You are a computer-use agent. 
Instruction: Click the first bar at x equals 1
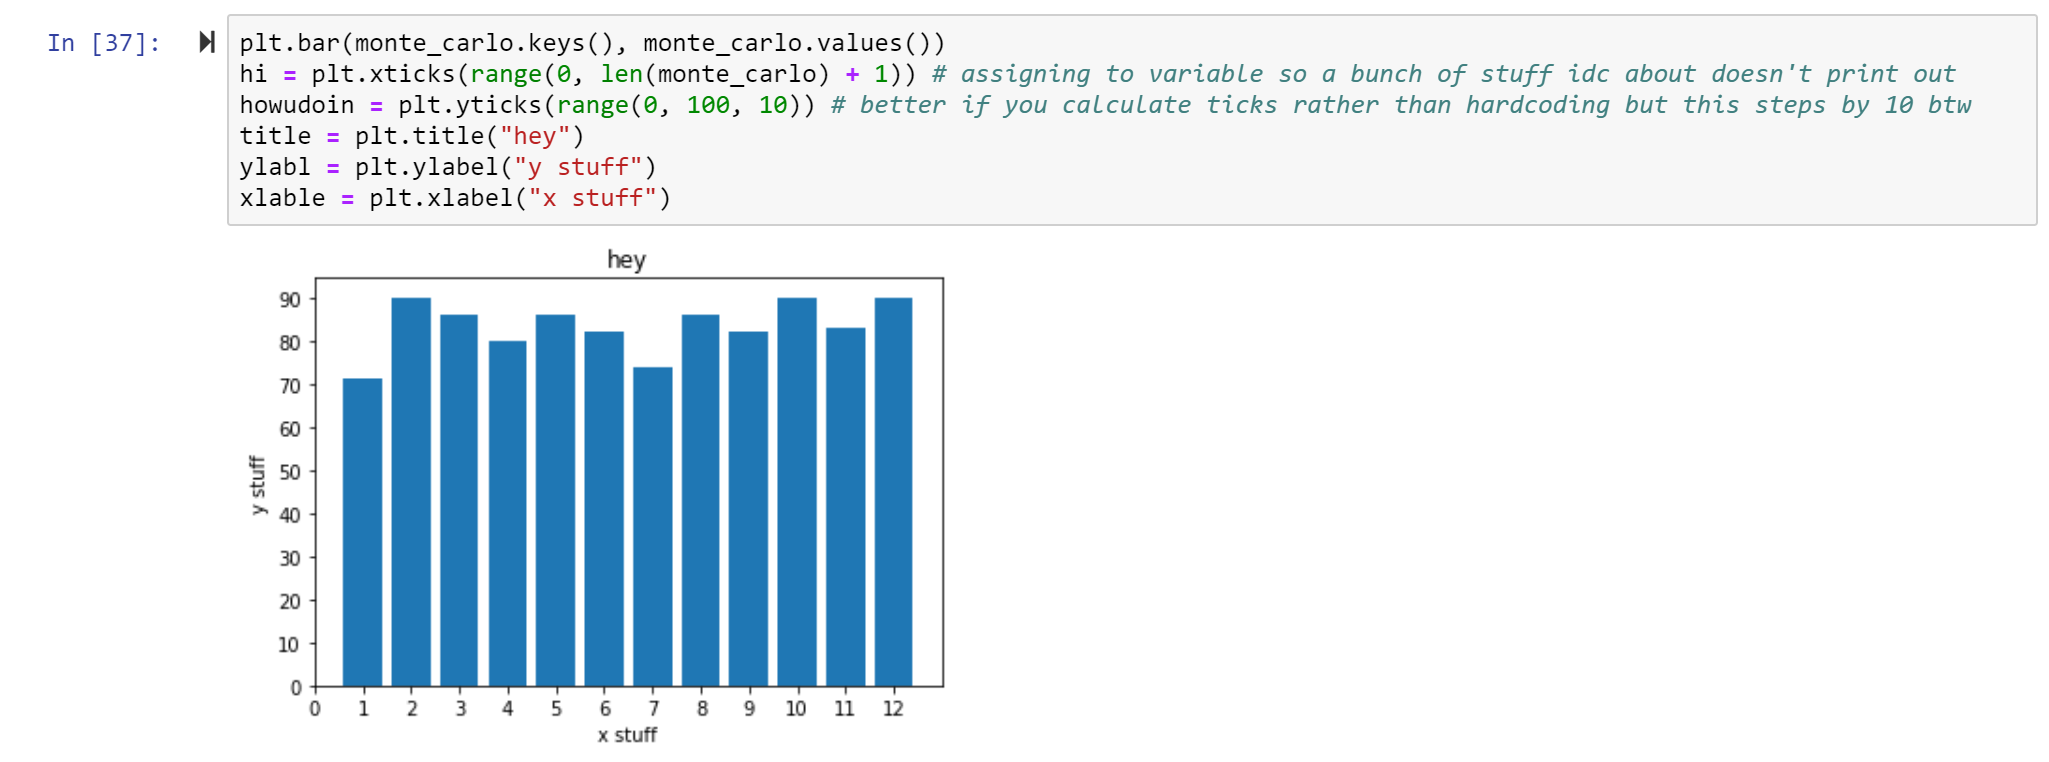coord(362,532)
